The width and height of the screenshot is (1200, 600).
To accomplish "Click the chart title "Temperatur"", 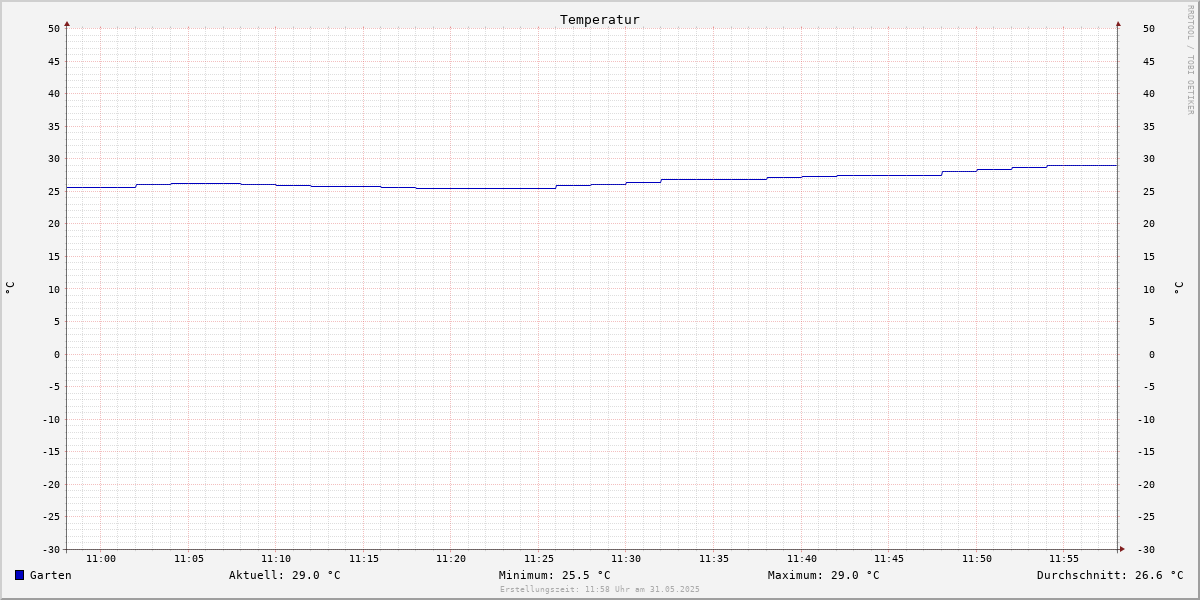I will coord(599,19).
